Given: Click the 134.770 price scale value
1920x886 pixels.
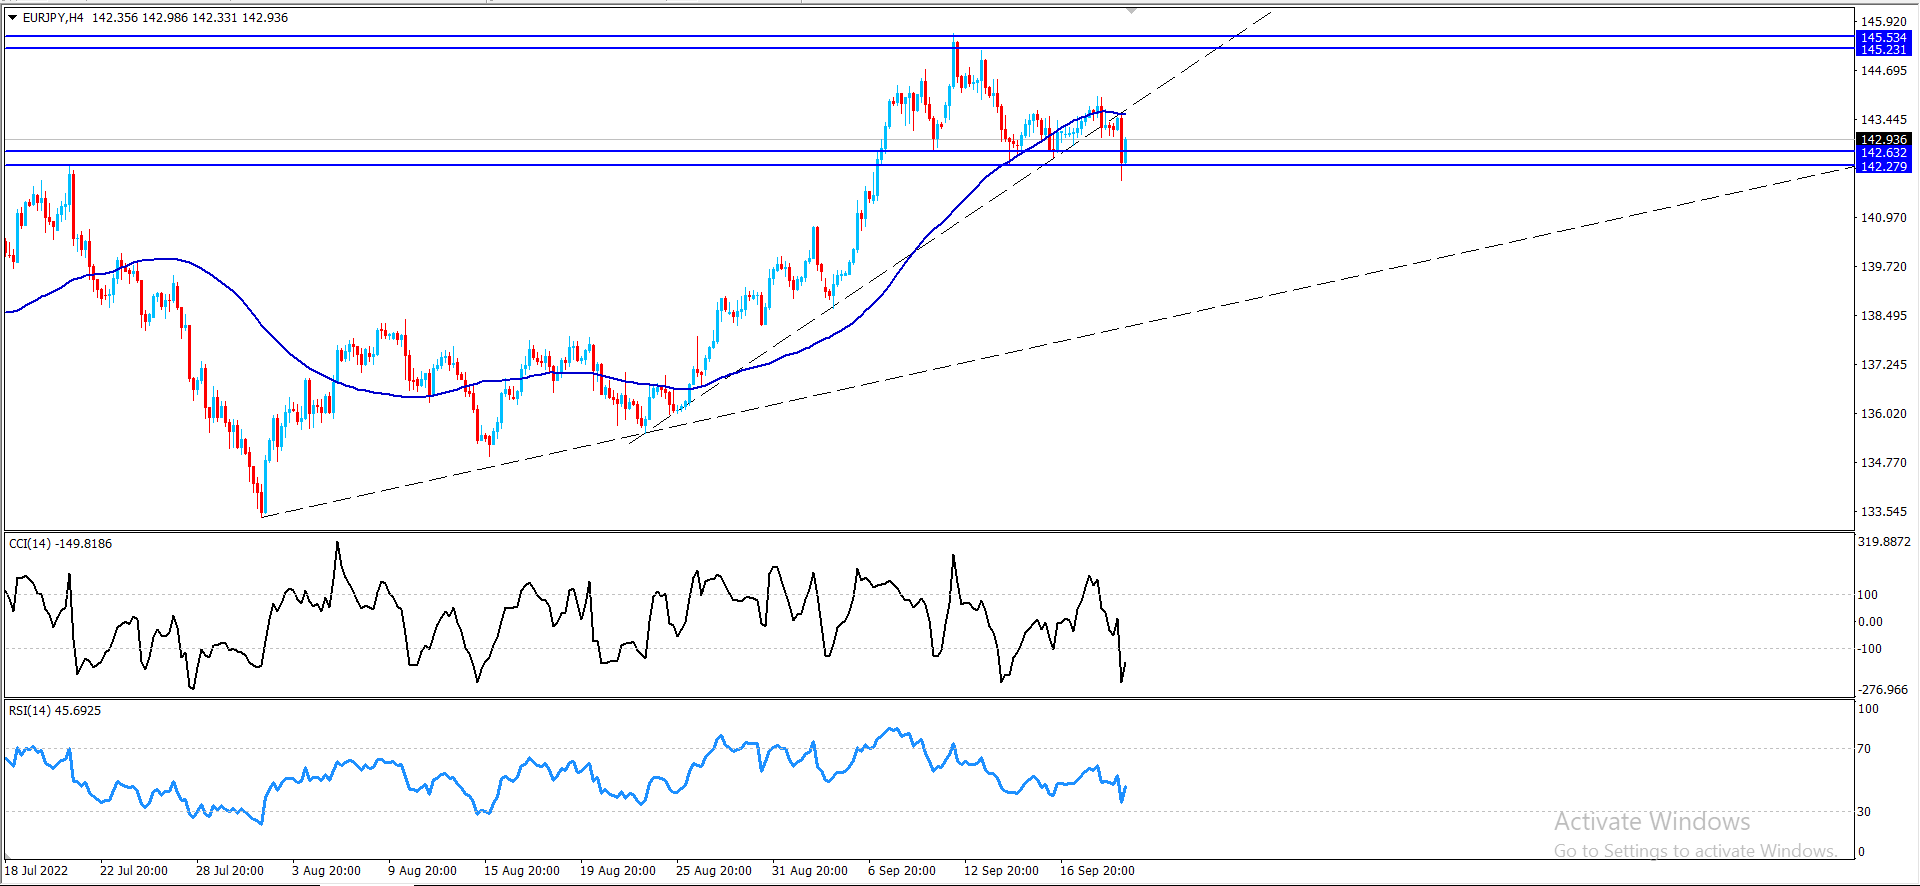Looking at the screenshot, I should [1883, 463].
